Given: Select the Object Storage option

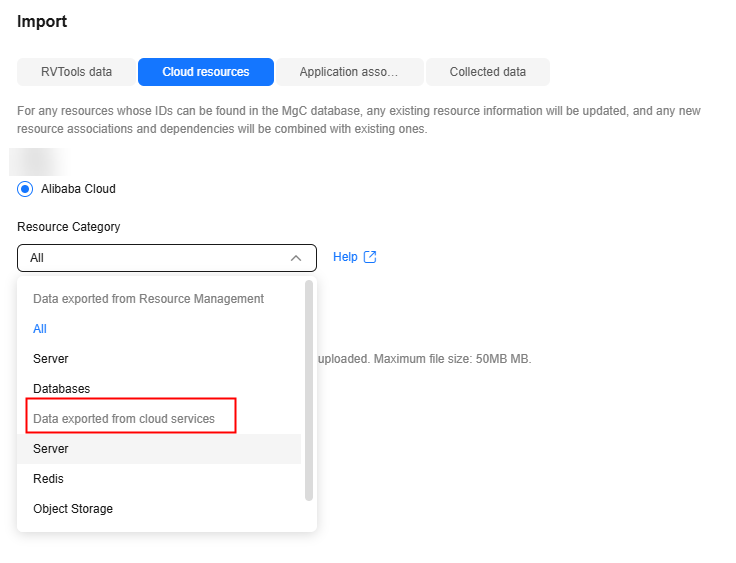Looking at the screenshot, I should (73, 509).
